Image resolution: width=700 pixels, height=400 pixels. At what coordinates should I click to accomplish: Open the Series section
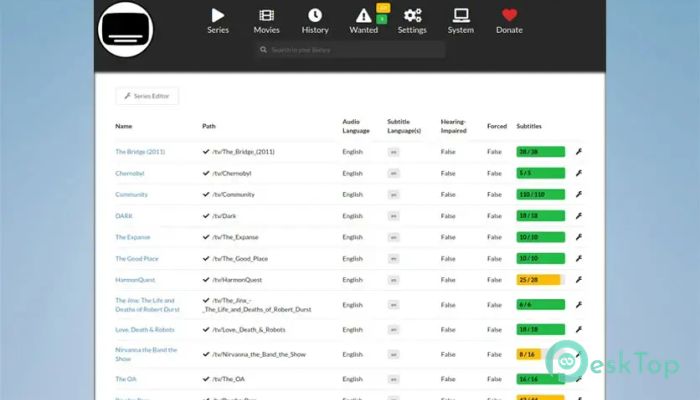[x=218, y=21]
